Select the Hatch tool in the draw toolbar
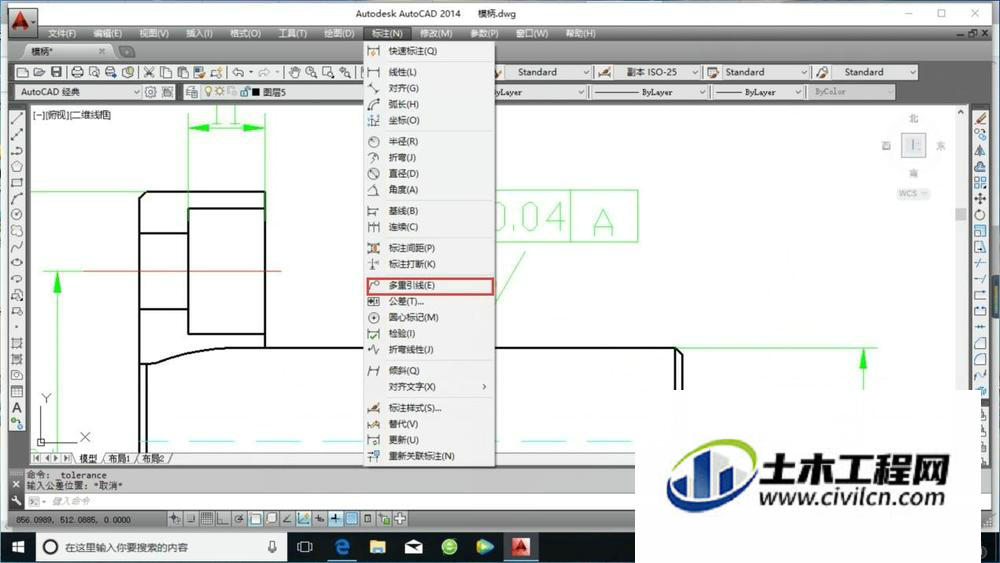The width and height of the screenshot is (1000, 563). tap(17, 343)
